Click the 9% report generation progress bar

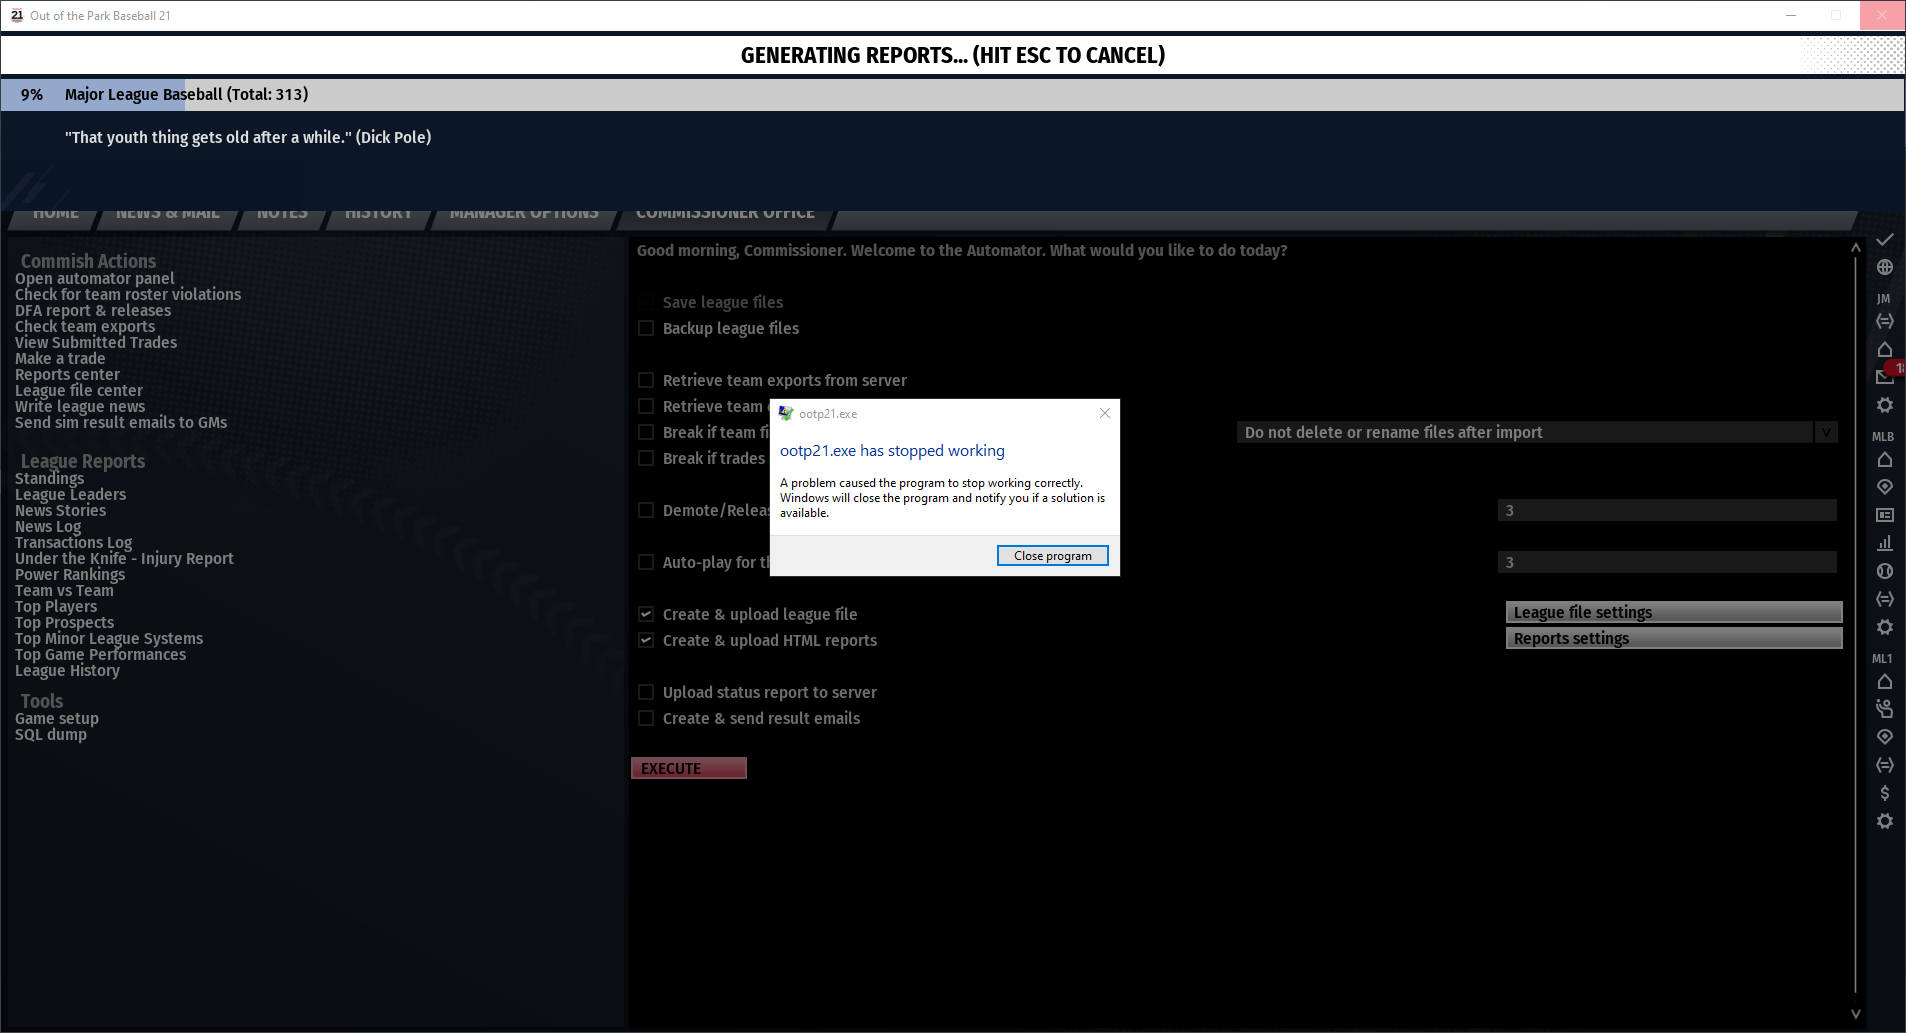point(952,94)
